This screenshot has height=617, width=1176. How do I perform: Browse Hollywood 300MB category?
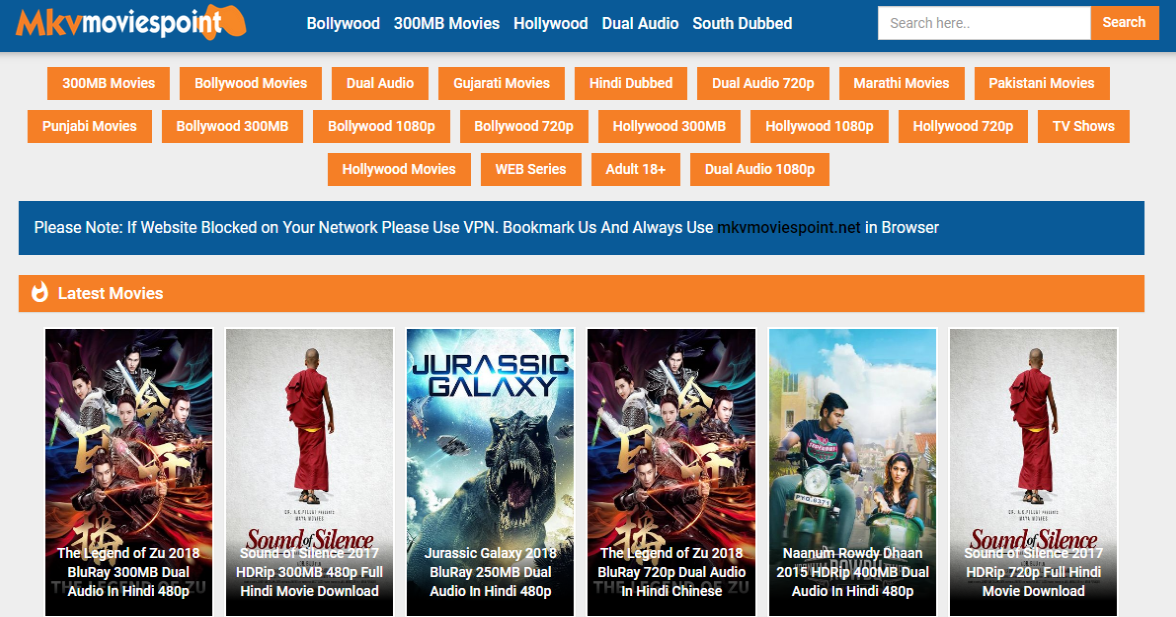(x=669, y=126)
